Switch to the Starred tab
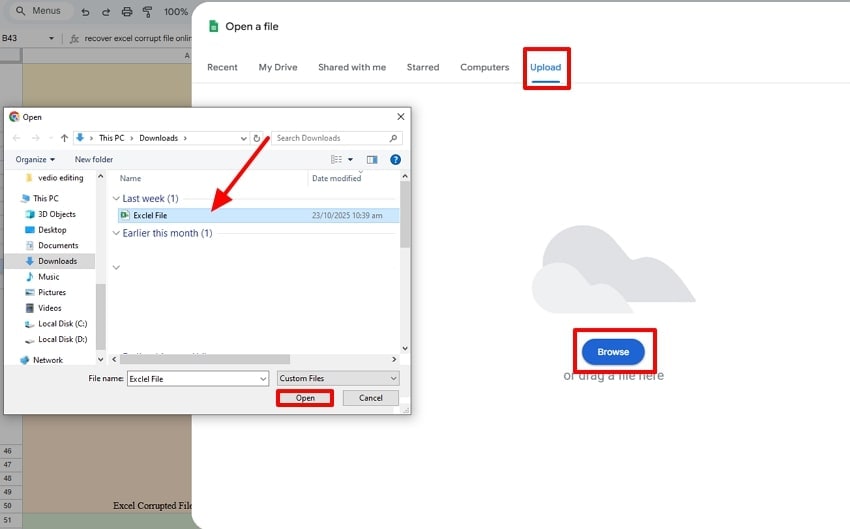 point(423,67)
